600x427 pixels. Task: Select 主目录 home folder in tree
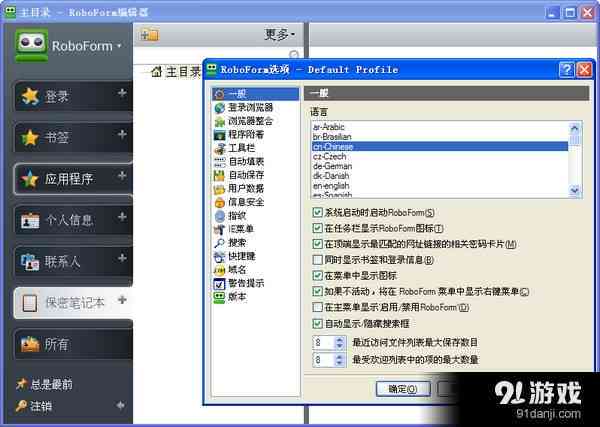tap(176, 72)
